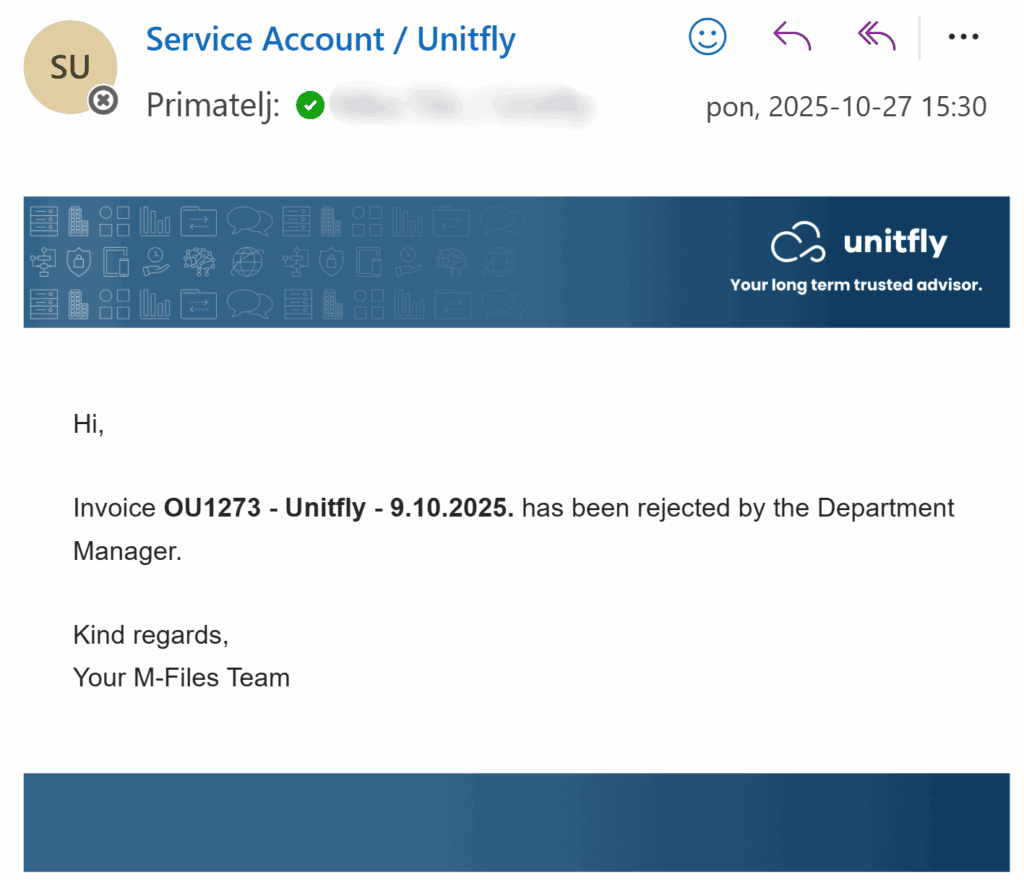Click the tagline Your long term trusted advisor
Image resolution: width=1024 pixels, height=880 pixels.
coord(856,285)
